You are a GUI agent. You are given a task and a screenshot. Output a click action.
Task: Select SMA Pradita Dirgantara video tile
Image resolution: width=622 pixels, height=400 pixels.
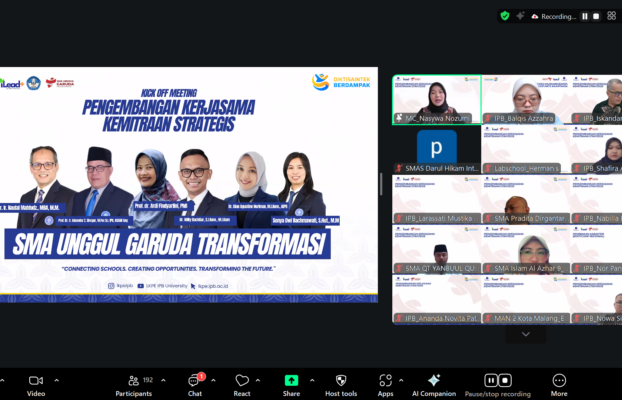click(x=526, y=200)
